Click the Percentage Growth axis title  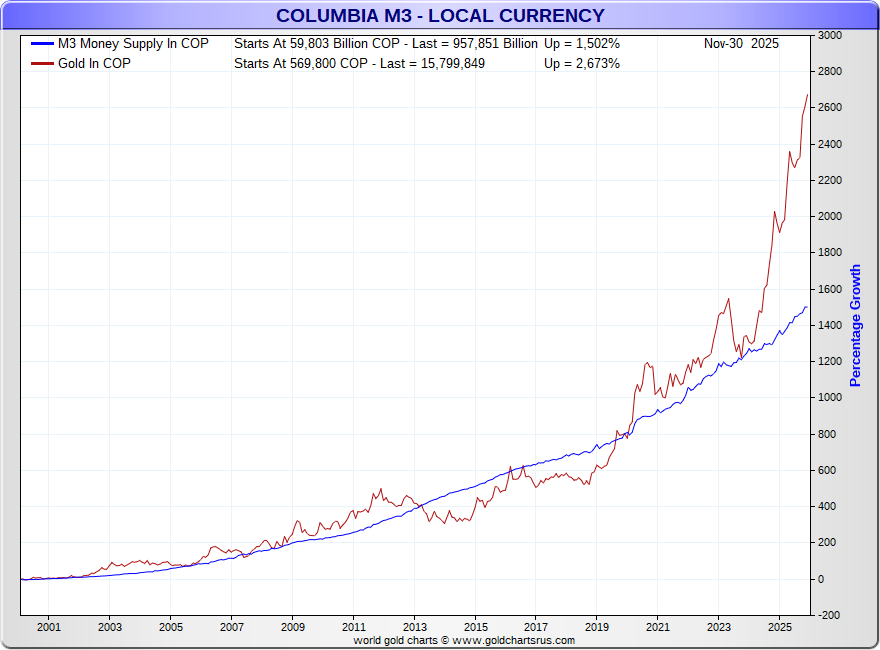click(x=855, y=326)
